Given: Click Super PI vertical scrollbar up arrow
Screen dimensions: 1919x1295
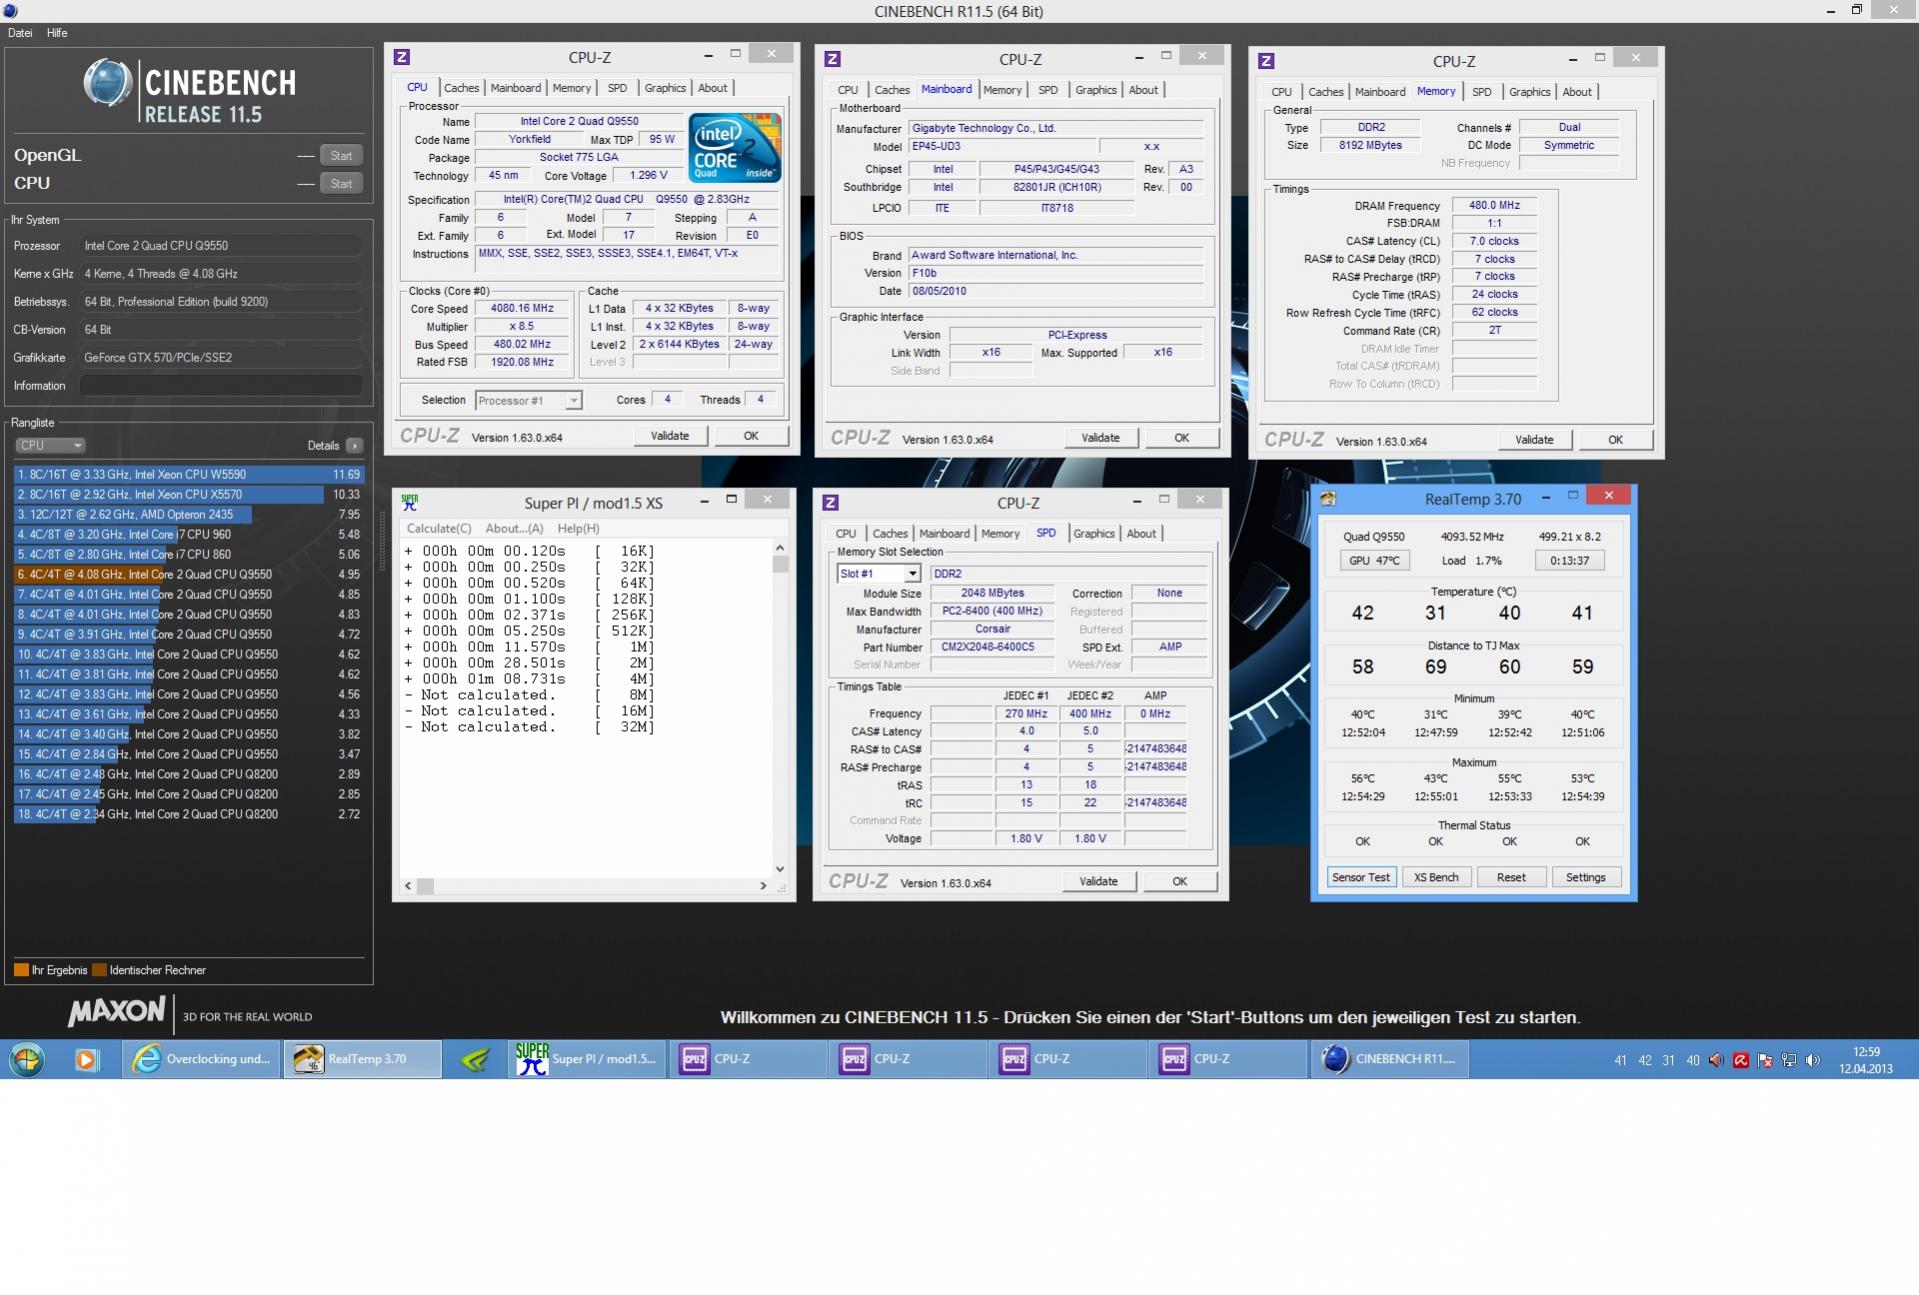Looking at the screenshot, I should coord(780,548).
